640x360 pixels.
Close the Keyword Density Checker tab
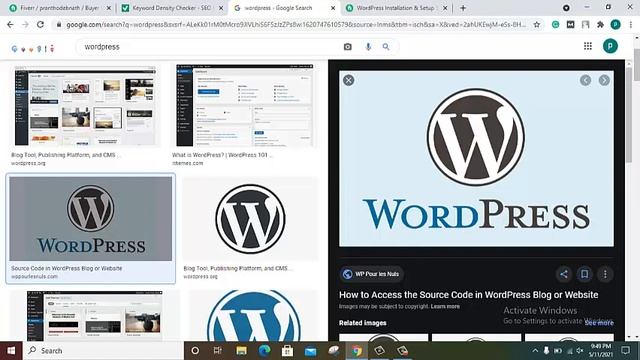point(221,8)
